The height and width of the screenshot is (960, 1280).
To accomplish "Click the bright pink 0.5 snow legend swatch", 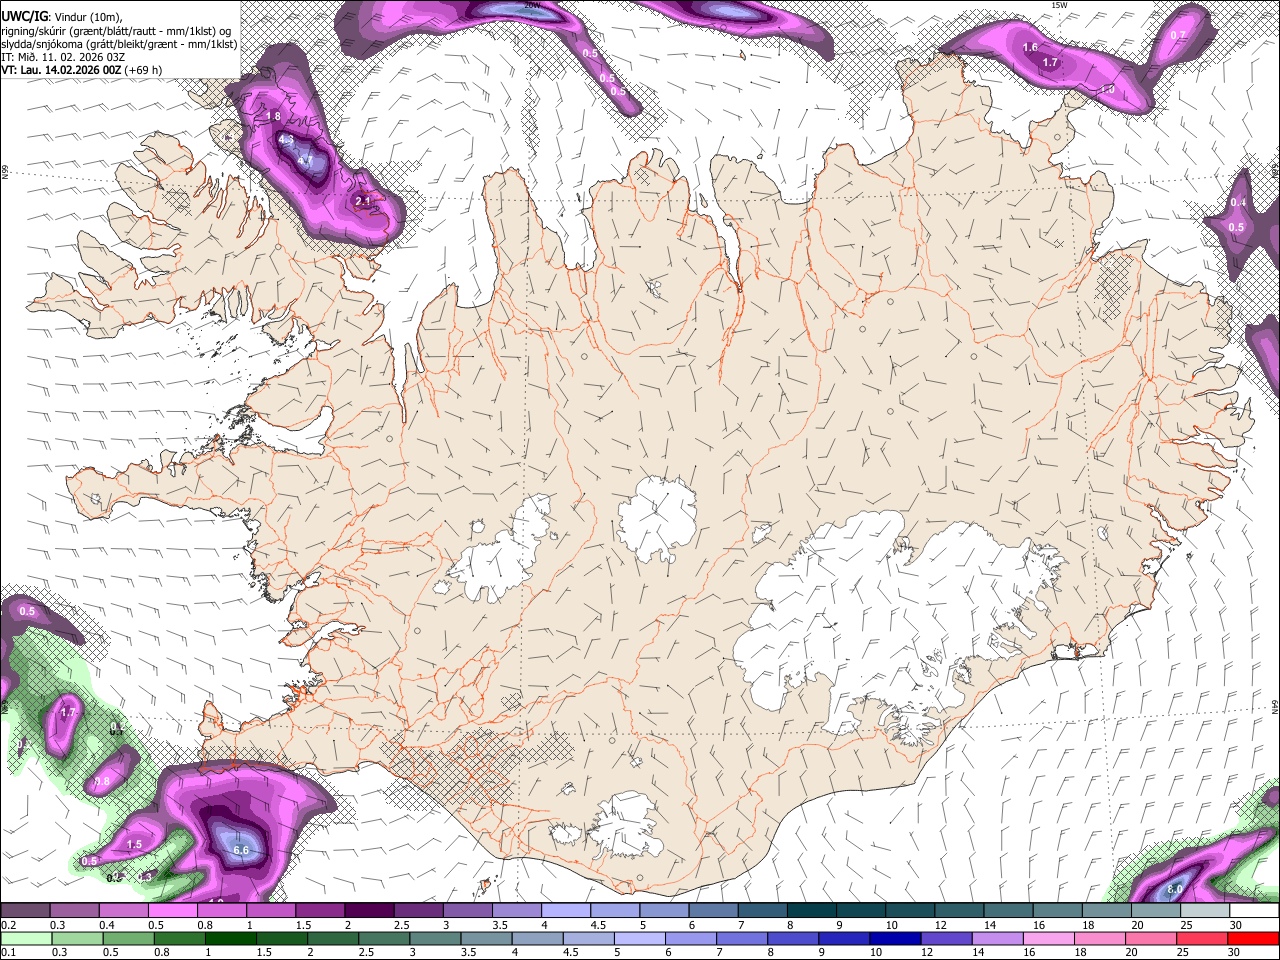I will coord(172,911).
